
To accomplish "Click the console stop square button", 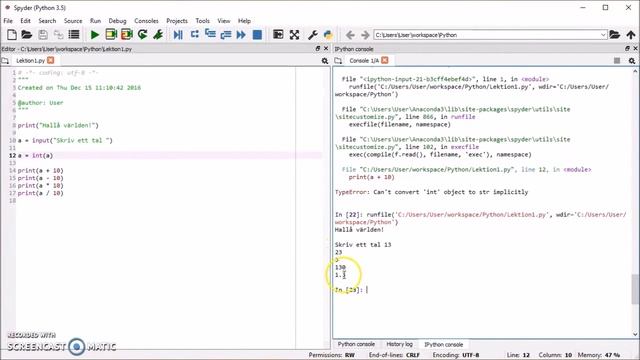I will 617,61.
